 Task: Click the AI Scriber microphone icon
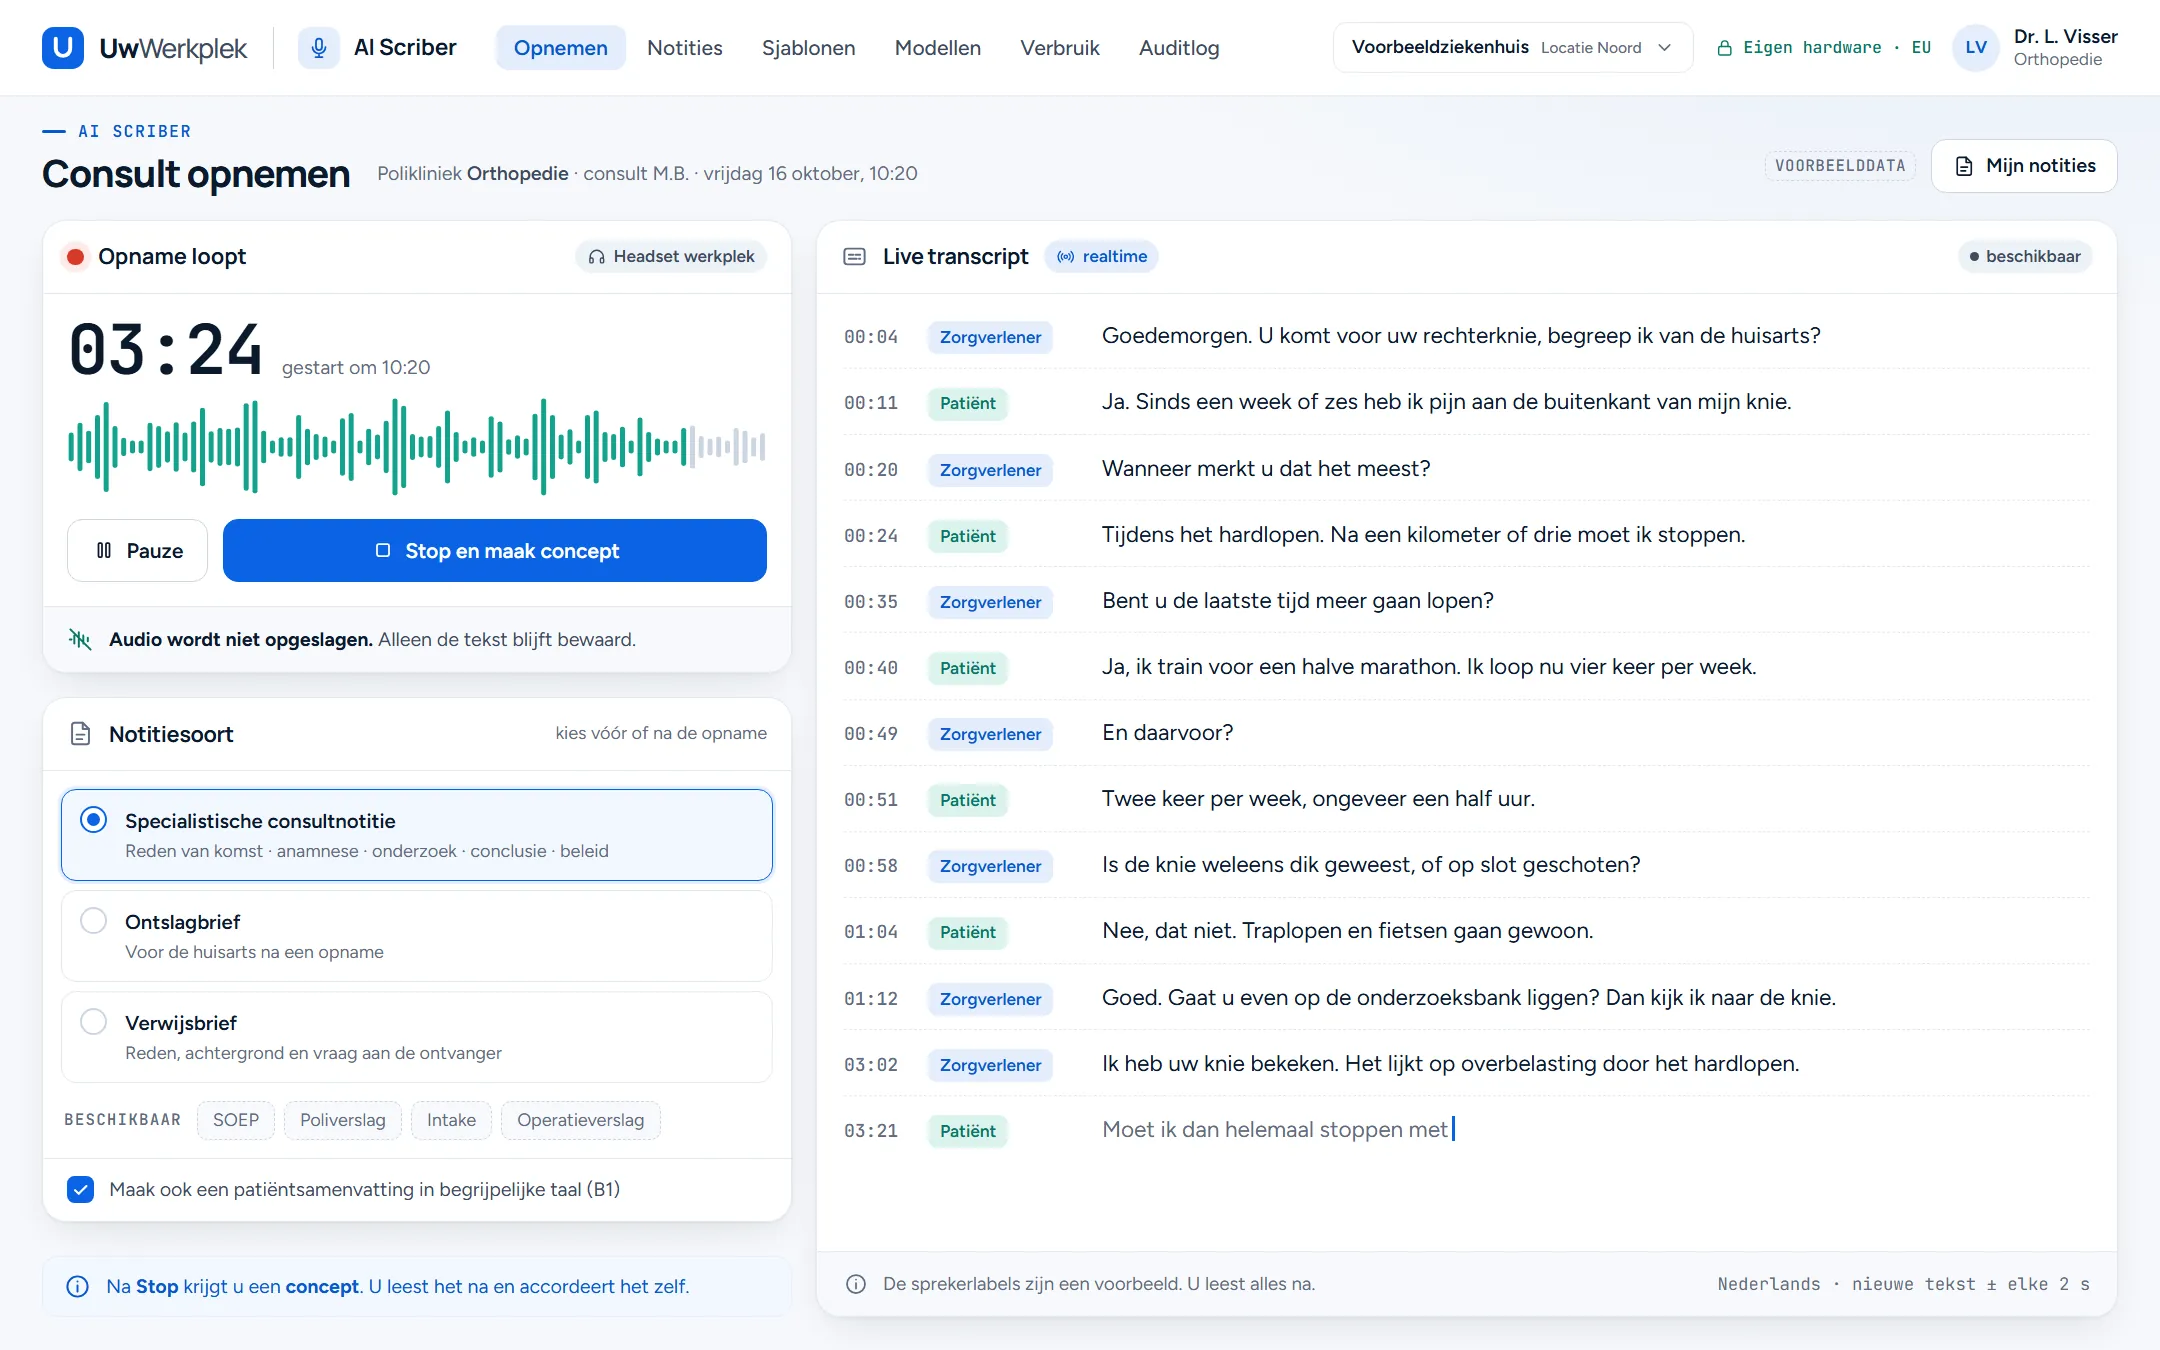[x=319, y=47]
